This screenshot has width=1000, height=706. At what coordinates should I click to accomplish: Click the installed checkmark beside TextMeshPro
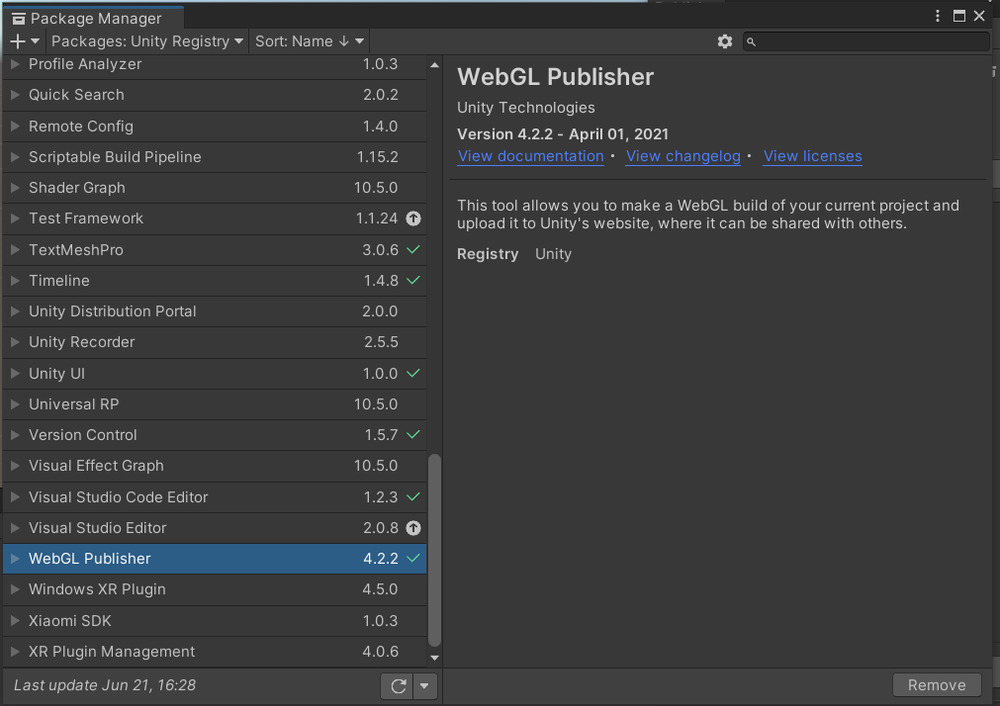click(413, 250)
